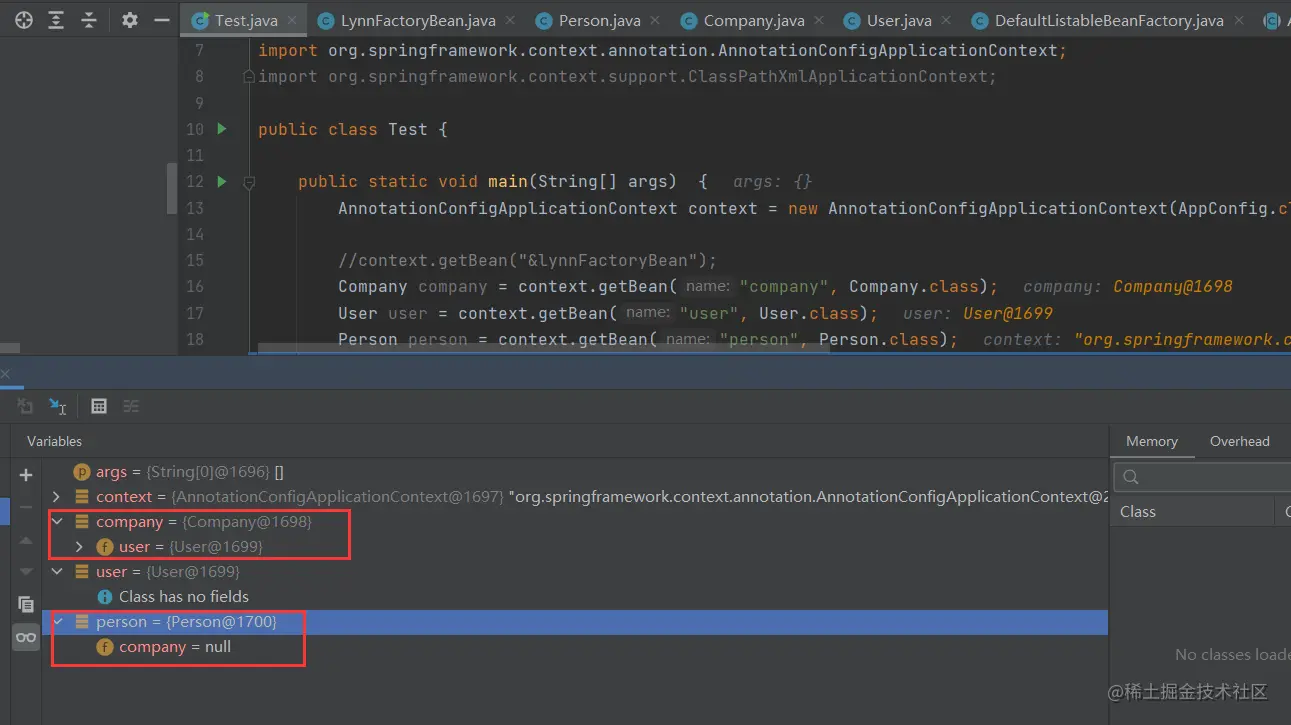
Task: Select the company = null field row
Action: click(575, 647)
